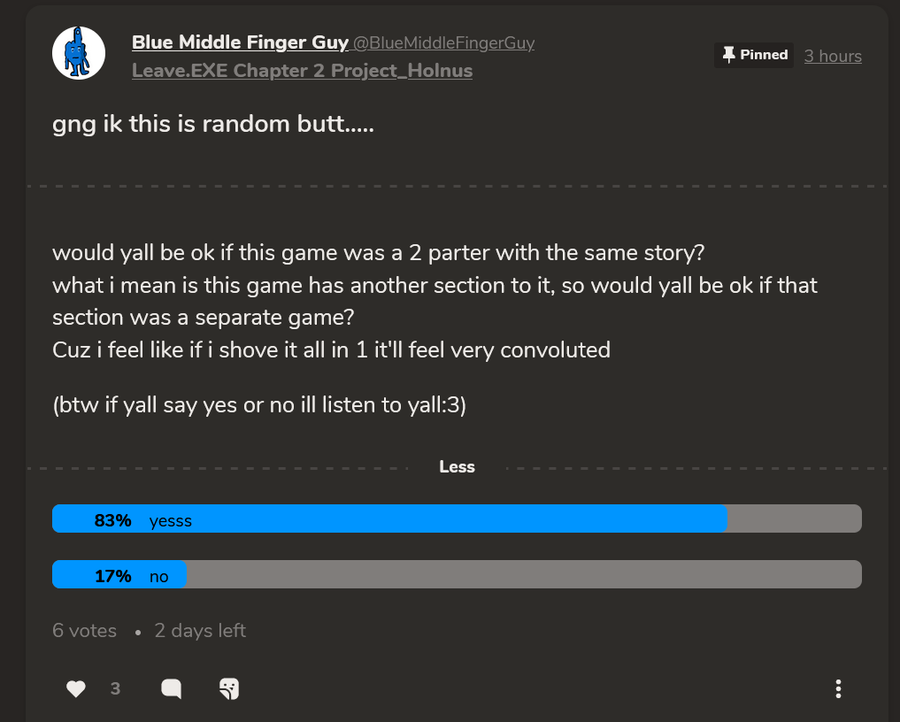900x722 pixels.
Task: Open comments via the speech bubble icon
Action: point(171,688)
